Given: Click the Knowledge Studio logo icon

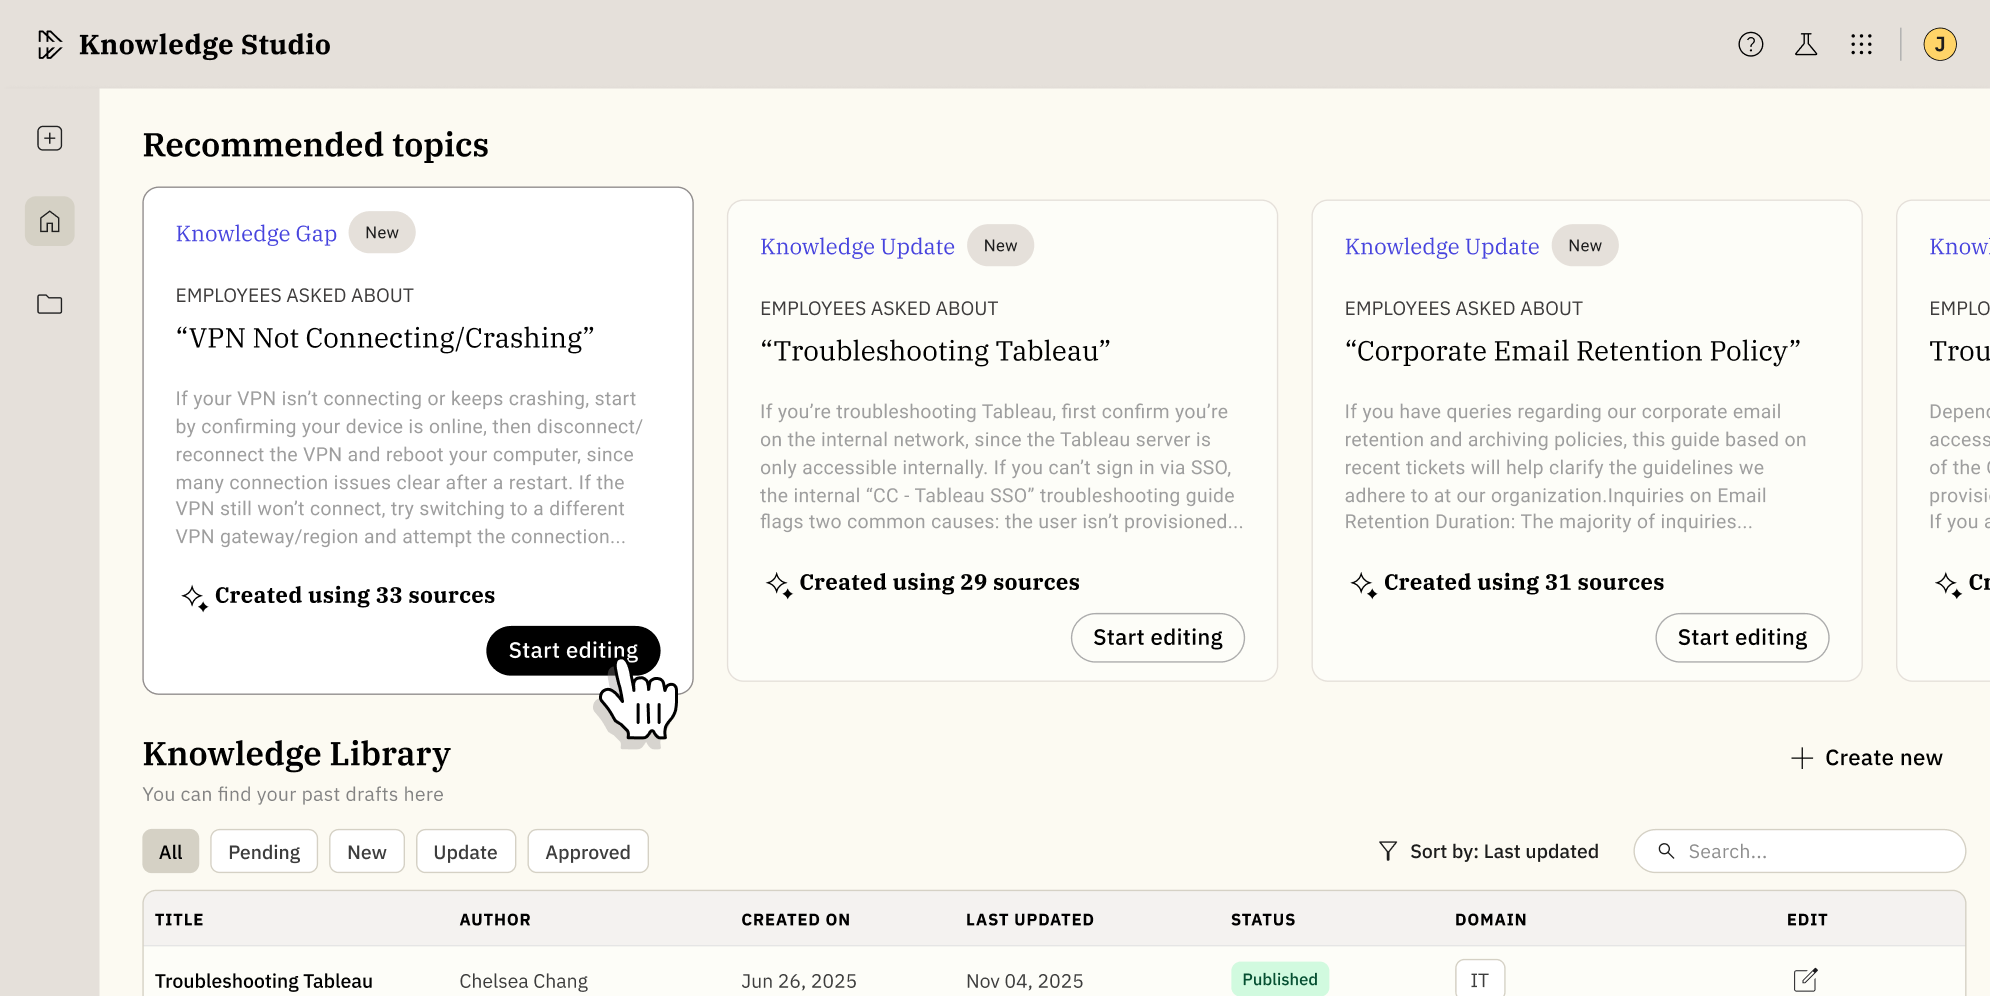Looking at the screenshot, I should pos(48,44).
